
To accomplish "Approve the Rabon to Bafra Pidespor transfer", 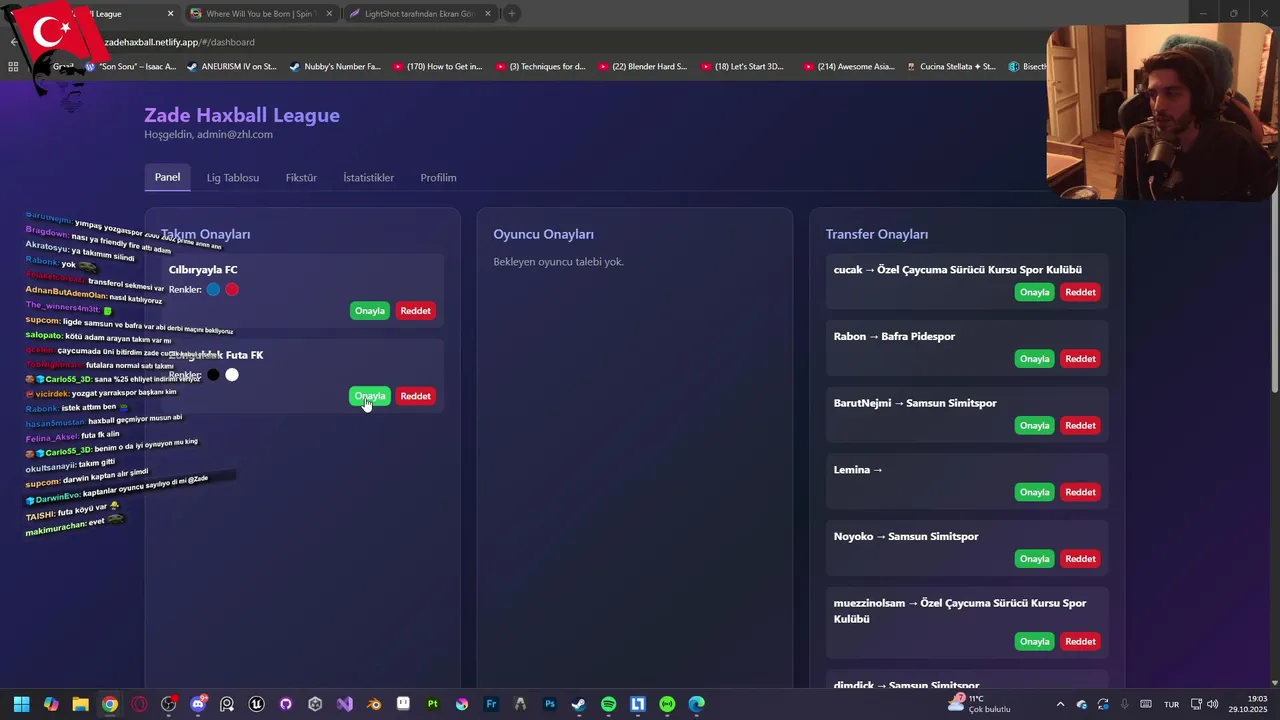I will (1035, 359).
